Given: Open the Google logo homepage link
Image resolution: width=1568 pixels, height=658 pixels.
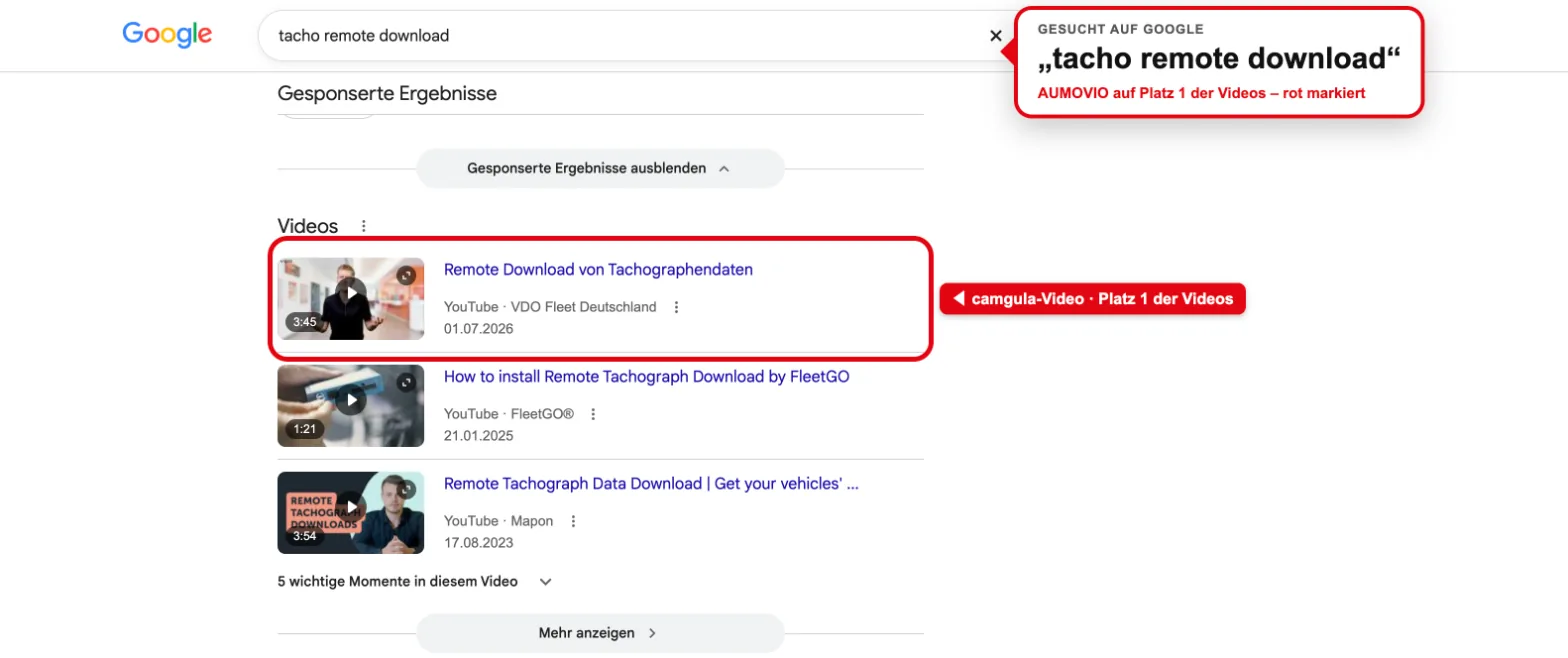Looking at the screenshot, I should point(167,35).
